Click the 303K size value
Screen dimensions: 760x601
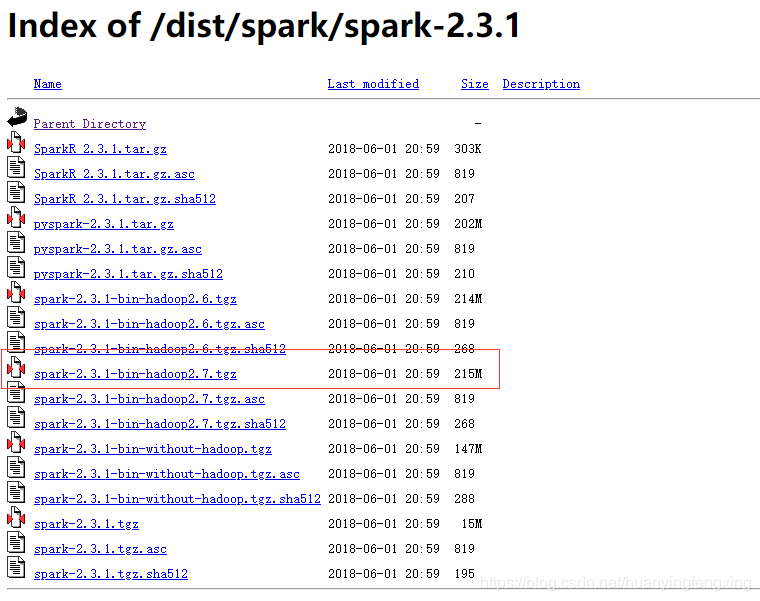(468, 149)
